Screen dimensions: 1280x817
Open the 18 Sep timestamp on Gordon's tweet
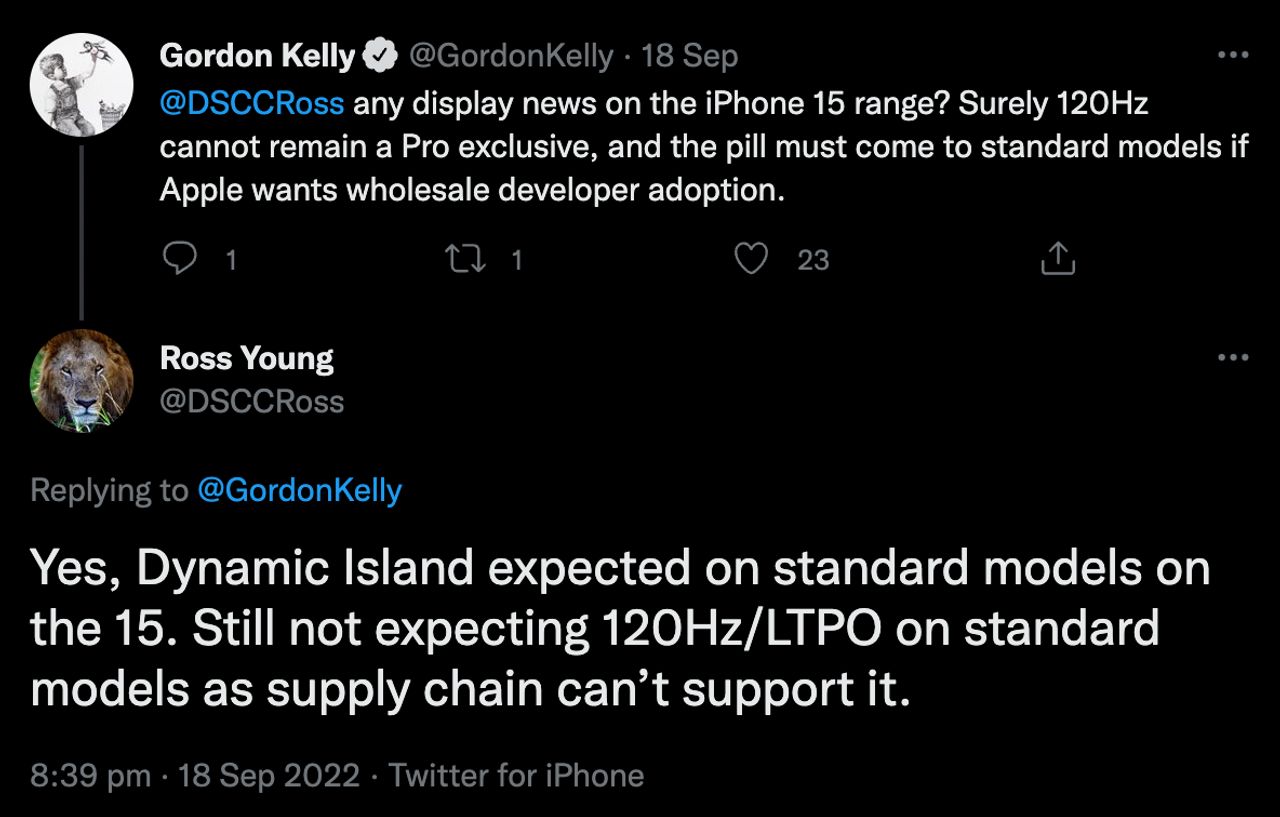click(x=689, y=57)
